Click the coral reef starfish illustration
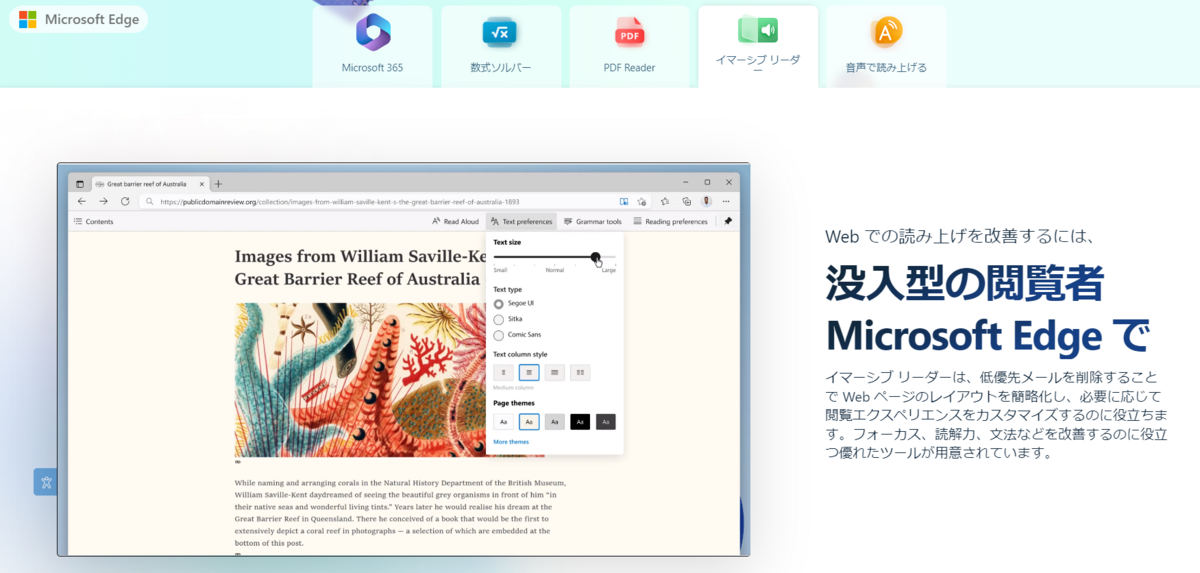The image size is (1200, 573). pos(361,380)
